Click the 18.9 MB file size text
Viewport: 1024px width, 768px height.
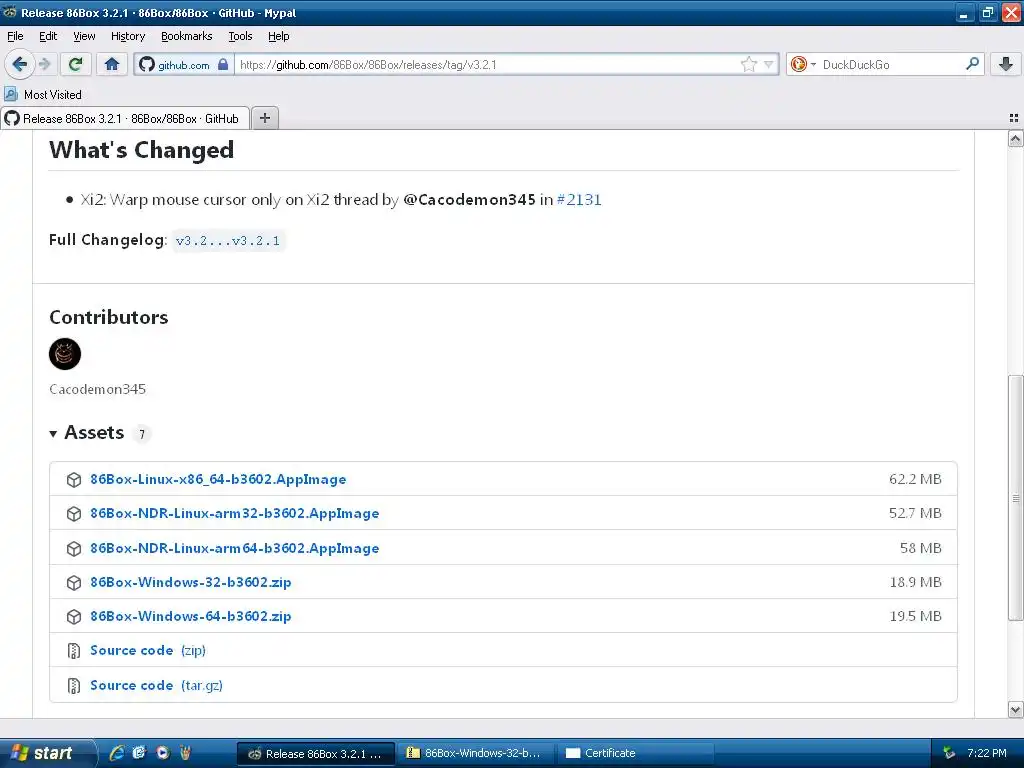(x=915, y=582)
